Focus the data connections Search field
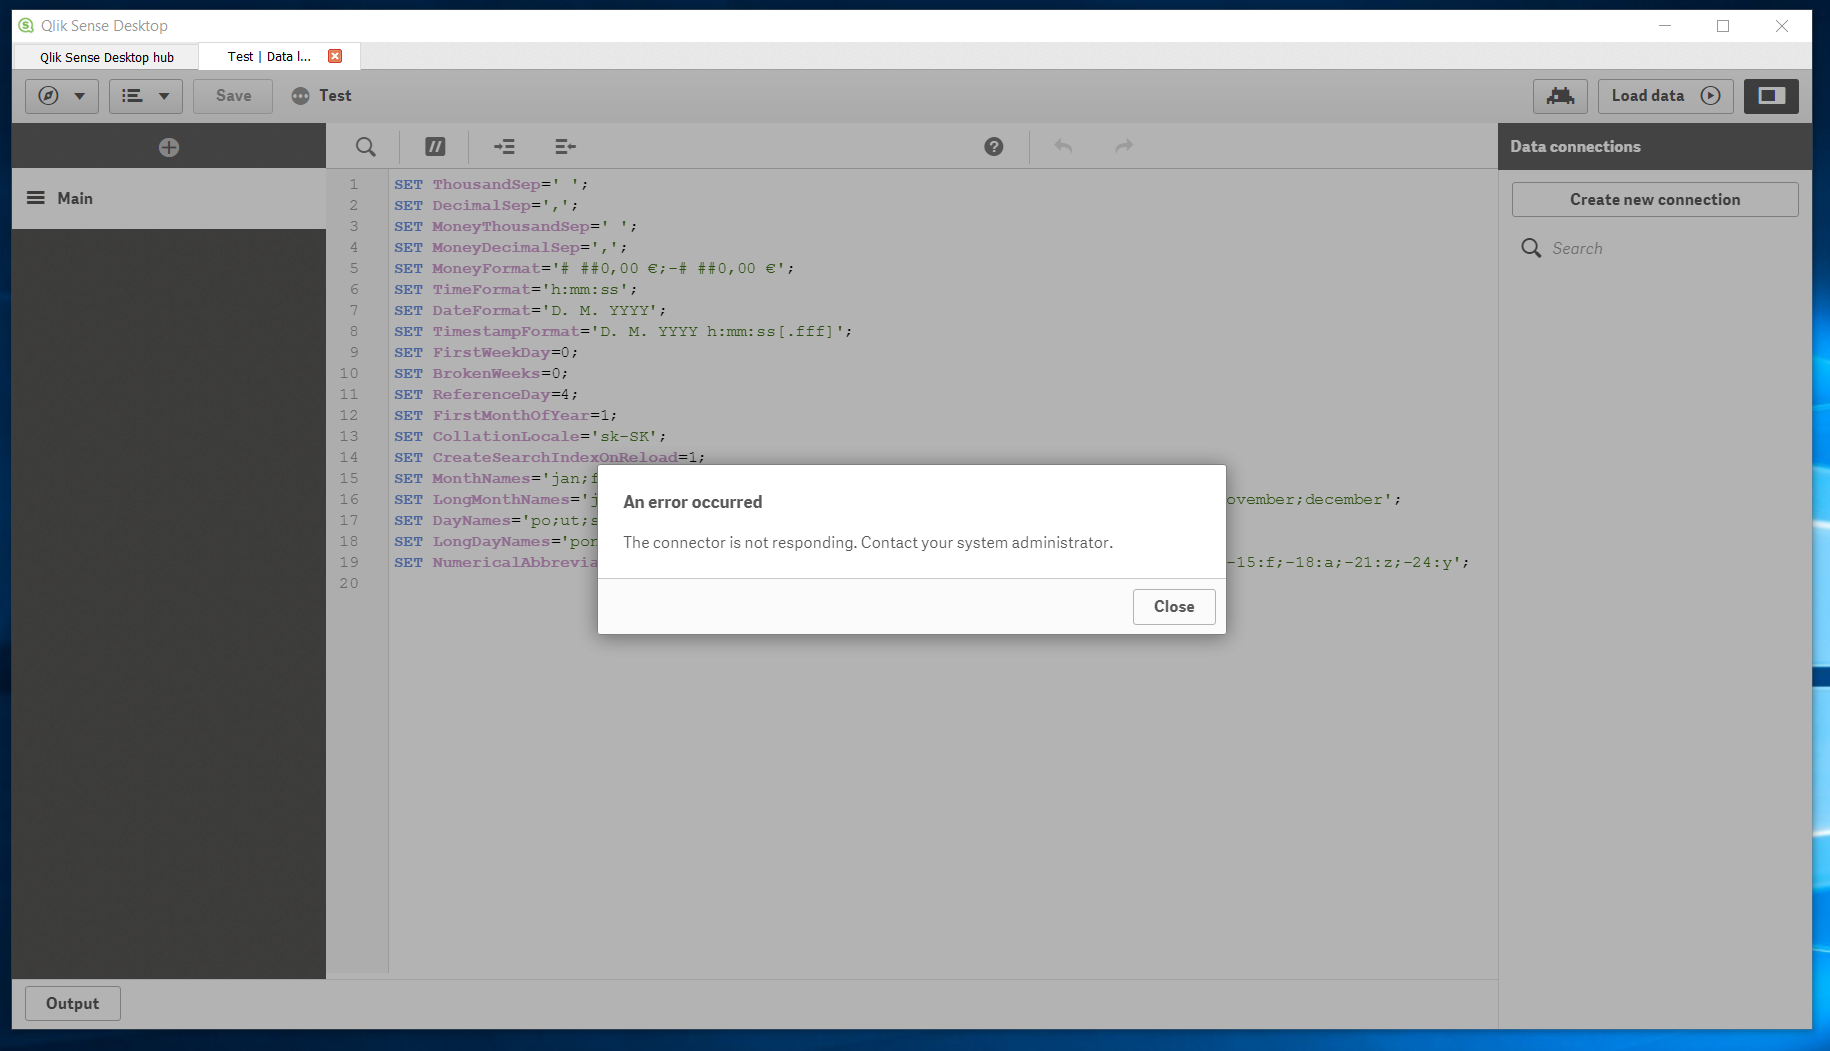Image resolution: width=1830 pixels, height=1051 pixels. 1655,248
